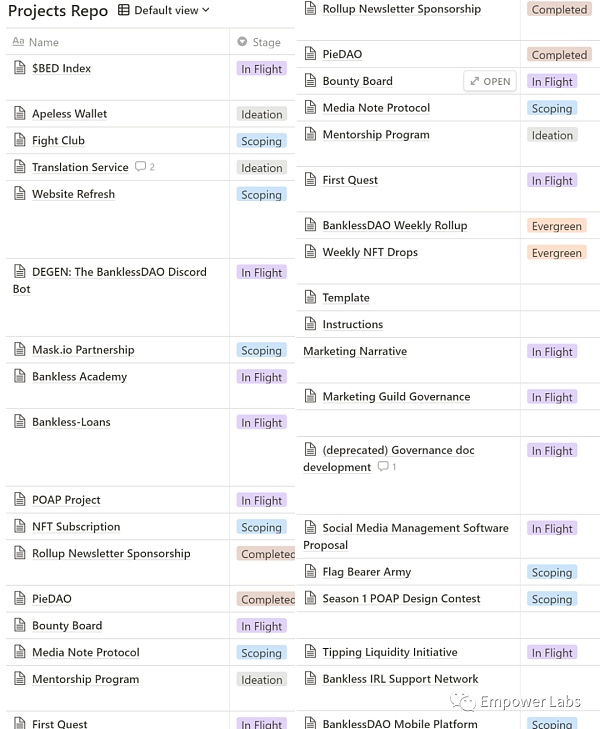Click the Flag Bearer Army page icon
Viewport: 600px width, 729px height.
click(x=310, y=572)
